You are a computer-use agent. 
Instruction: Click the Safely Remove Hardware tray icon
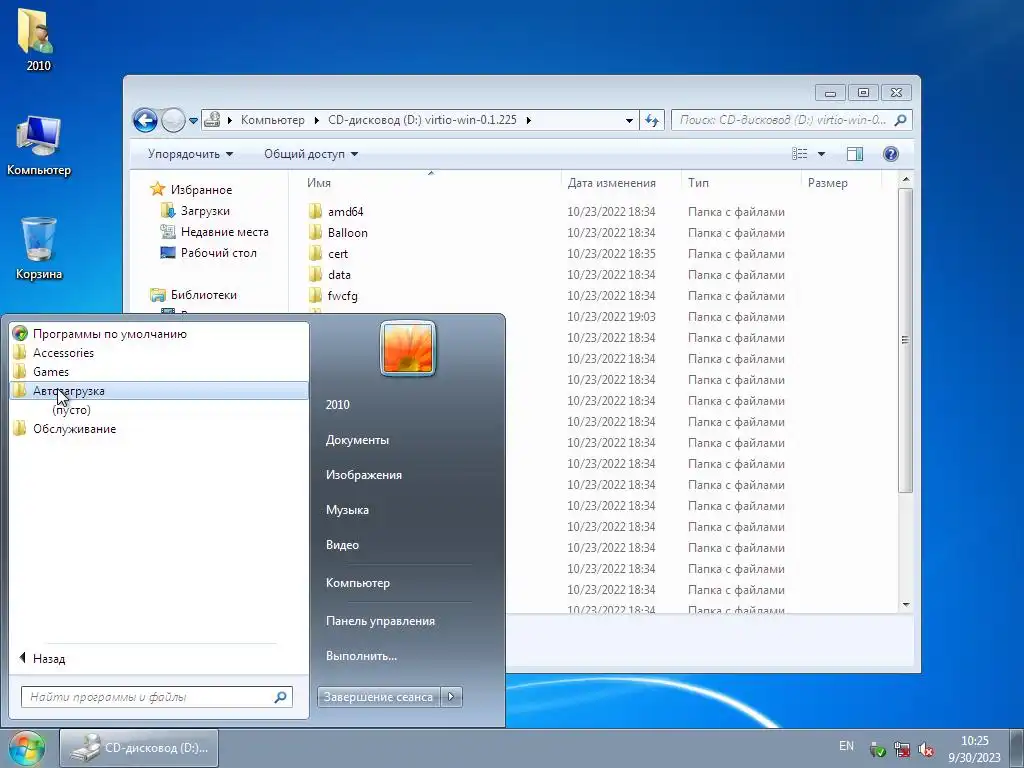(x=878, y=750)
